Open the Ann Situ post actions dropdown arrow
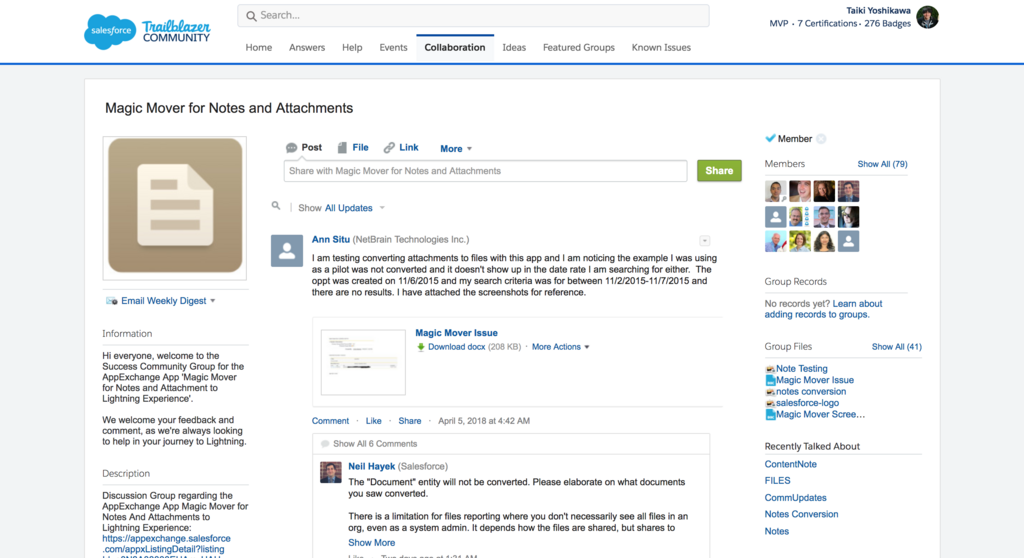The width and height of the screenshot is (1024, 558). [x=705, y=241]
